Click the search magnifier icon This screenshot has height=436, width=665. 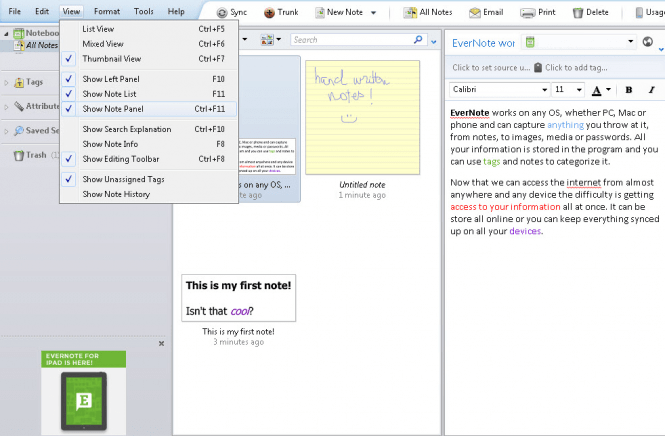tap(418, 39)
